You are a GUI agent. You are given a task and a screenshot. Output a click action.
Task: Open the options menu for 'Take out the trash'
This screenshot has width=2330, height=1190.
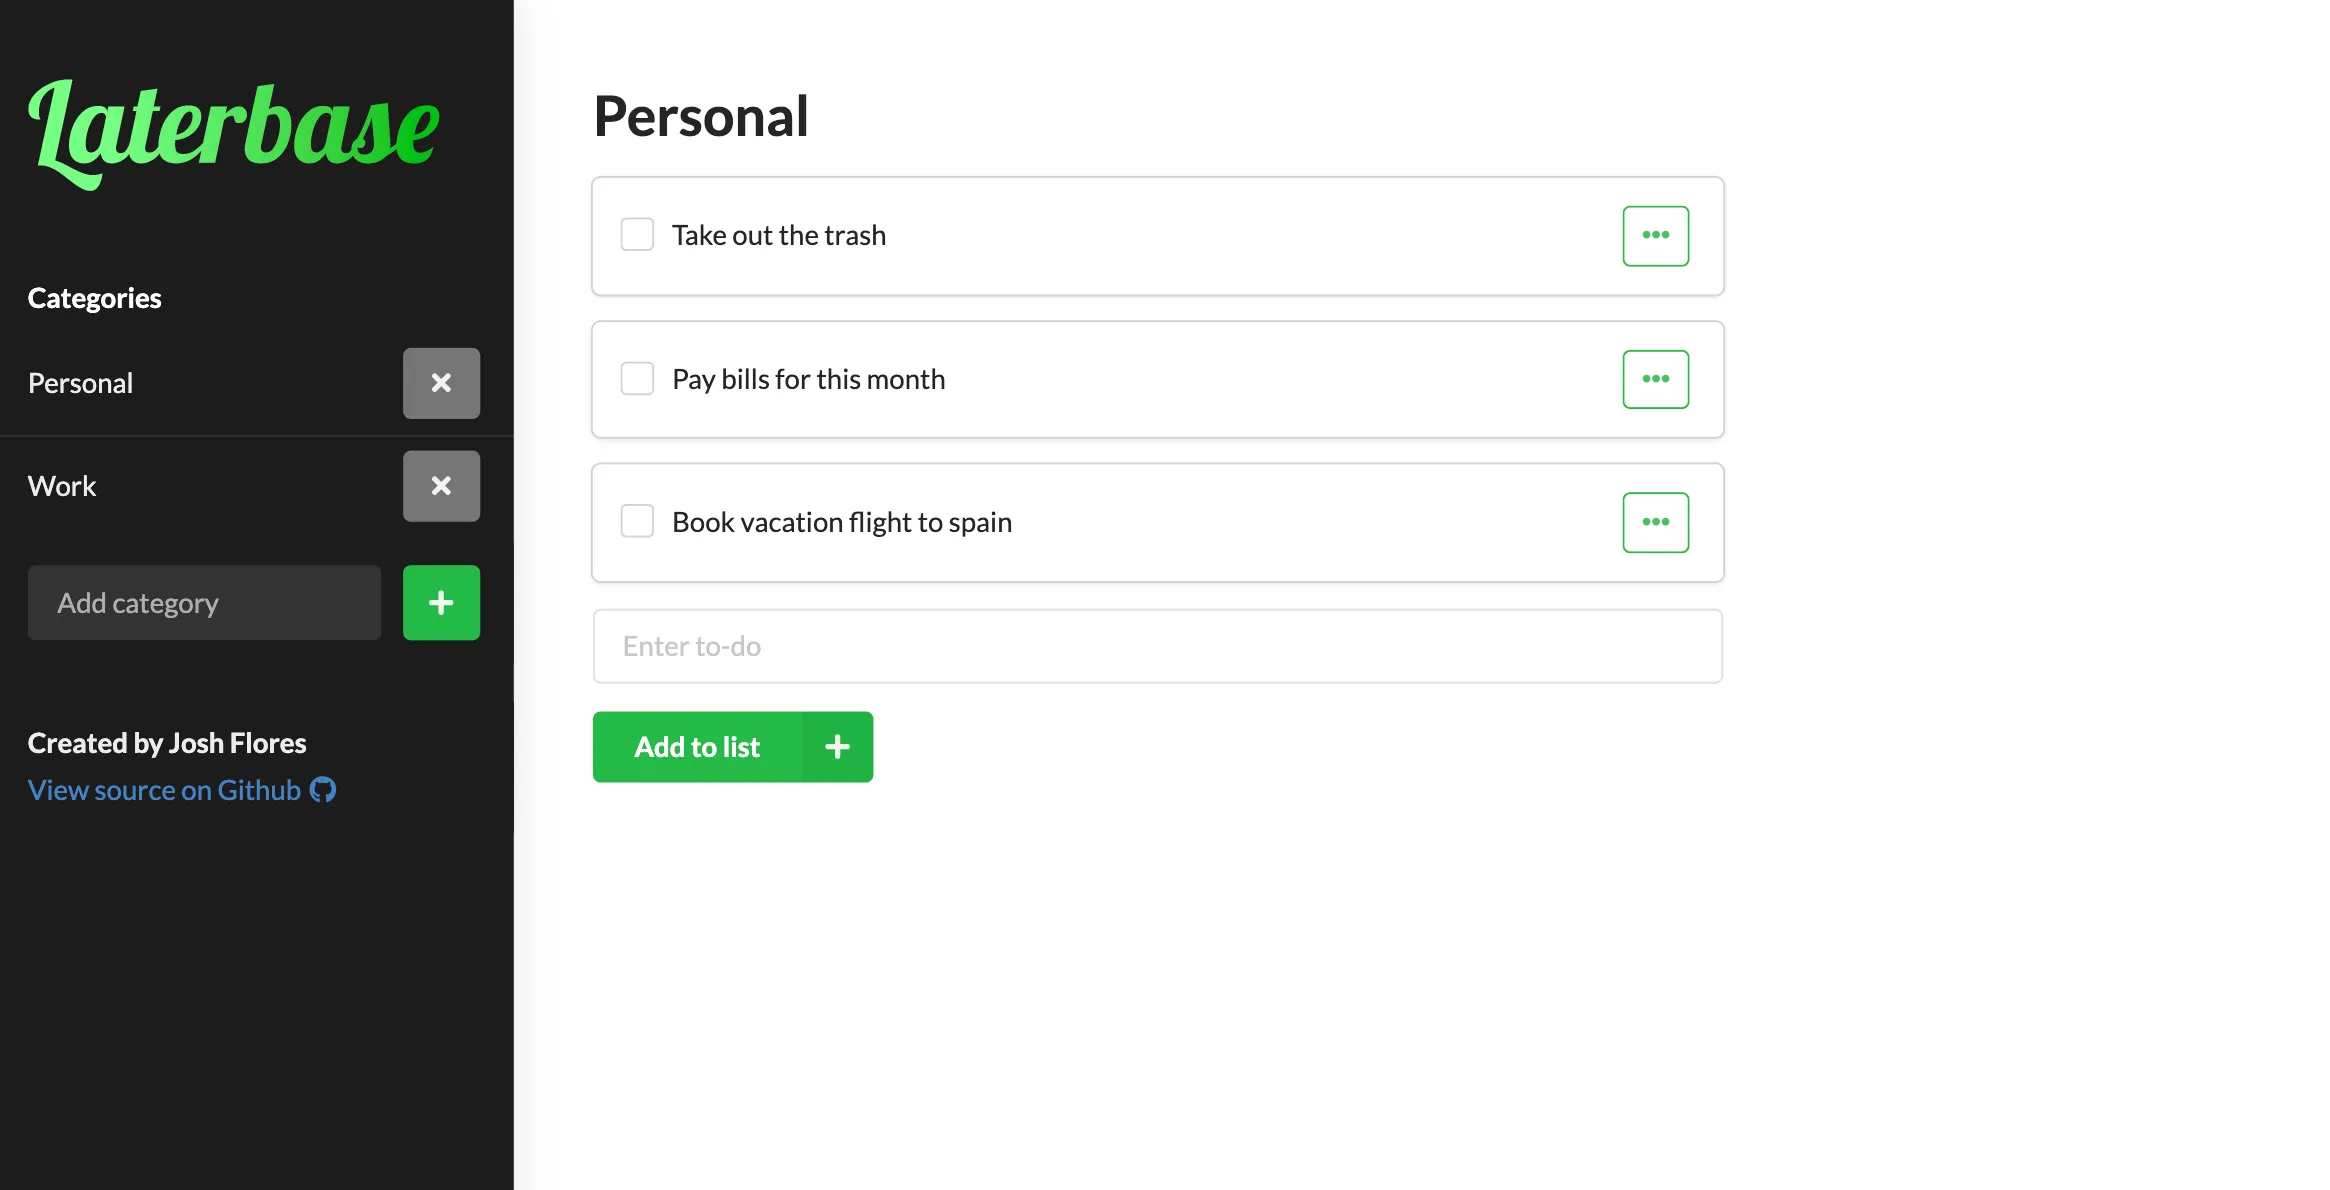coord(1655,235)
